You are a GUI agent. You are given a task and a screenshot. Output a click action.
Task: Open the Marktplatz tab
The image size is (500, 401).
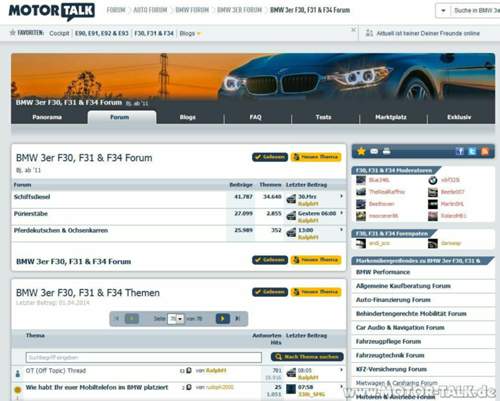391,117
